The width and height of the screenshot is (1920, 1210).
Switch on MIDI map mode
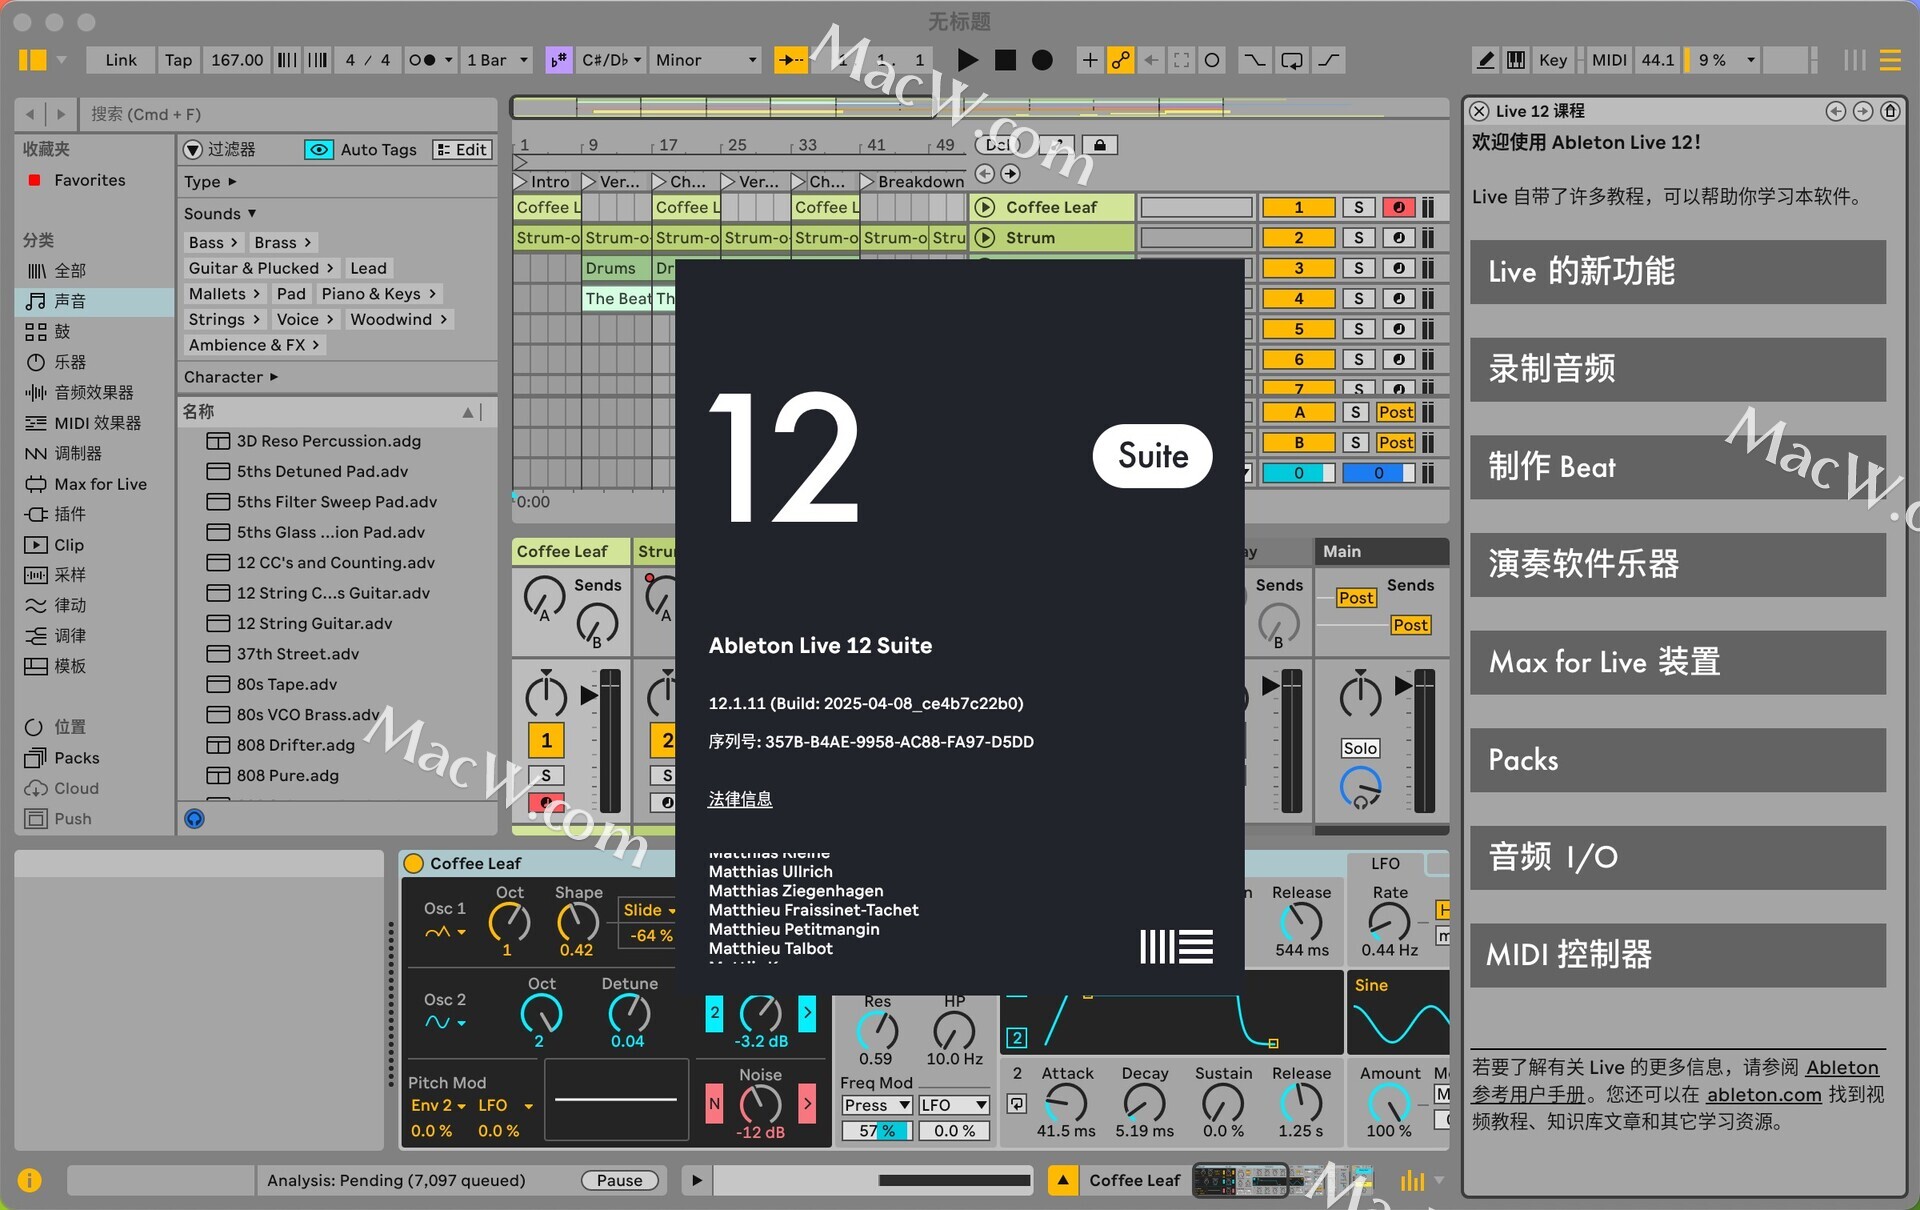pos(1609,60)
